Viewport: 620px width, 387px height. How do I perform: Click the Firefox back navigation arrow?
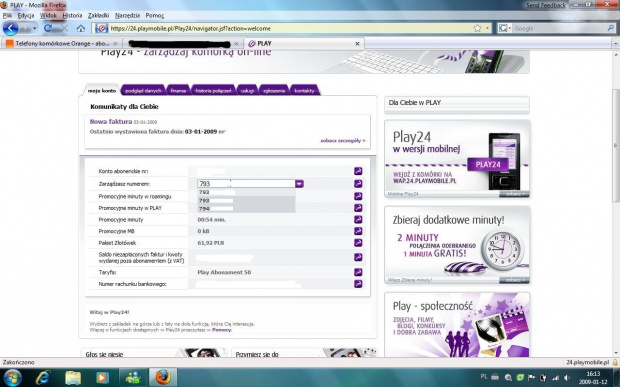click(x=11, y=28)
